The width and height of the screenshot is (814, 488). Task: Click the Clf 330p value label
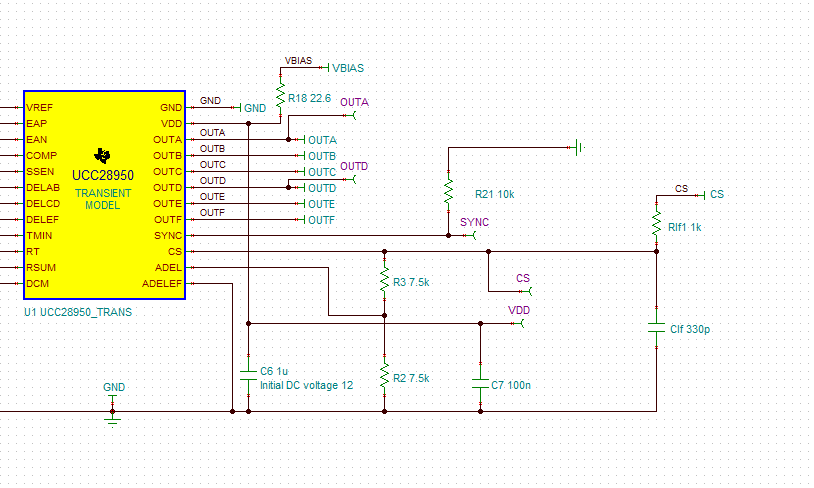[690, 329]
